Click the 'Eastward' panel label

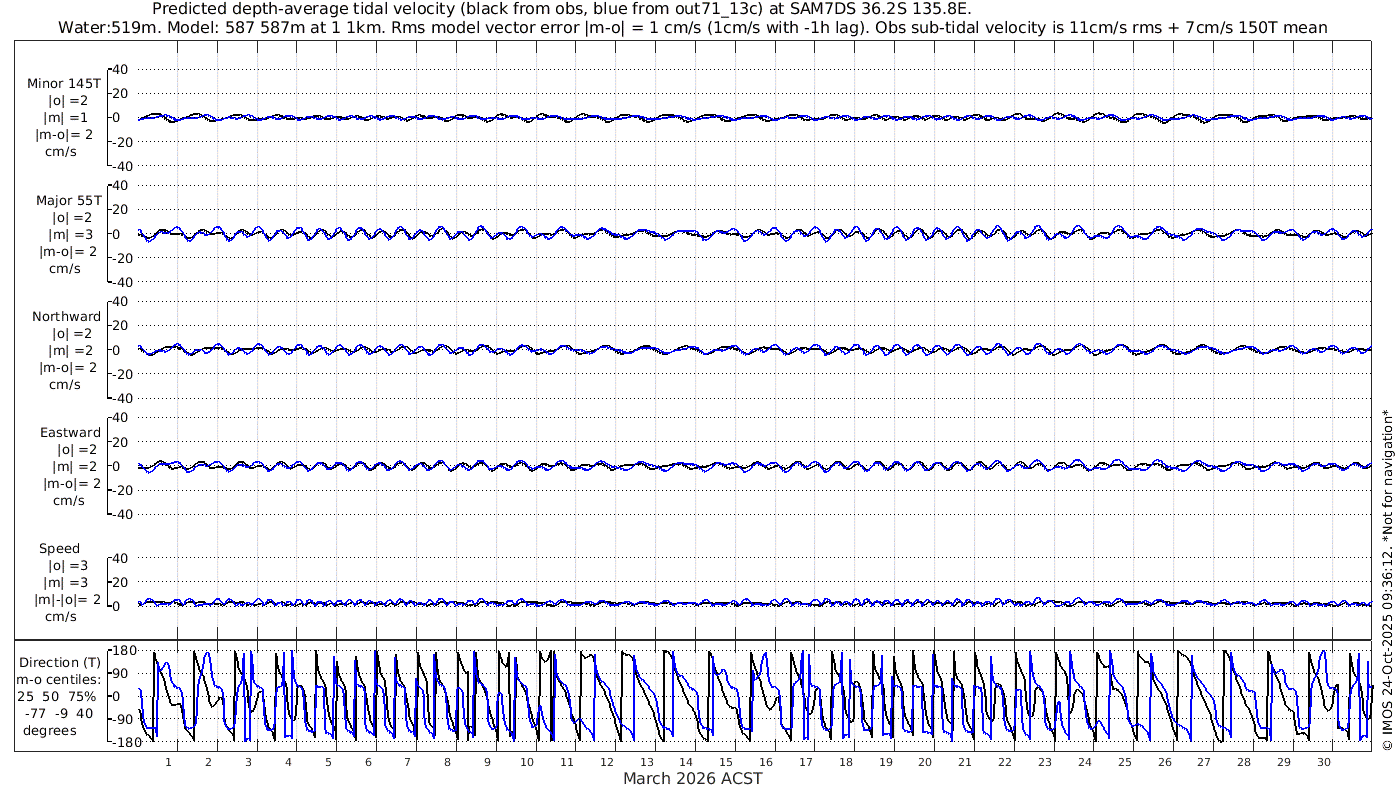(x=70, y=433)
